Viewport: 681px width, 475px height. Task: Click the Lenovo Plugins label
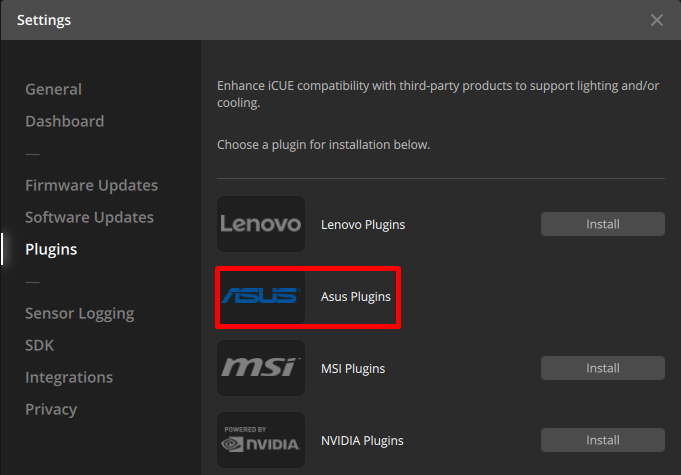363,224
